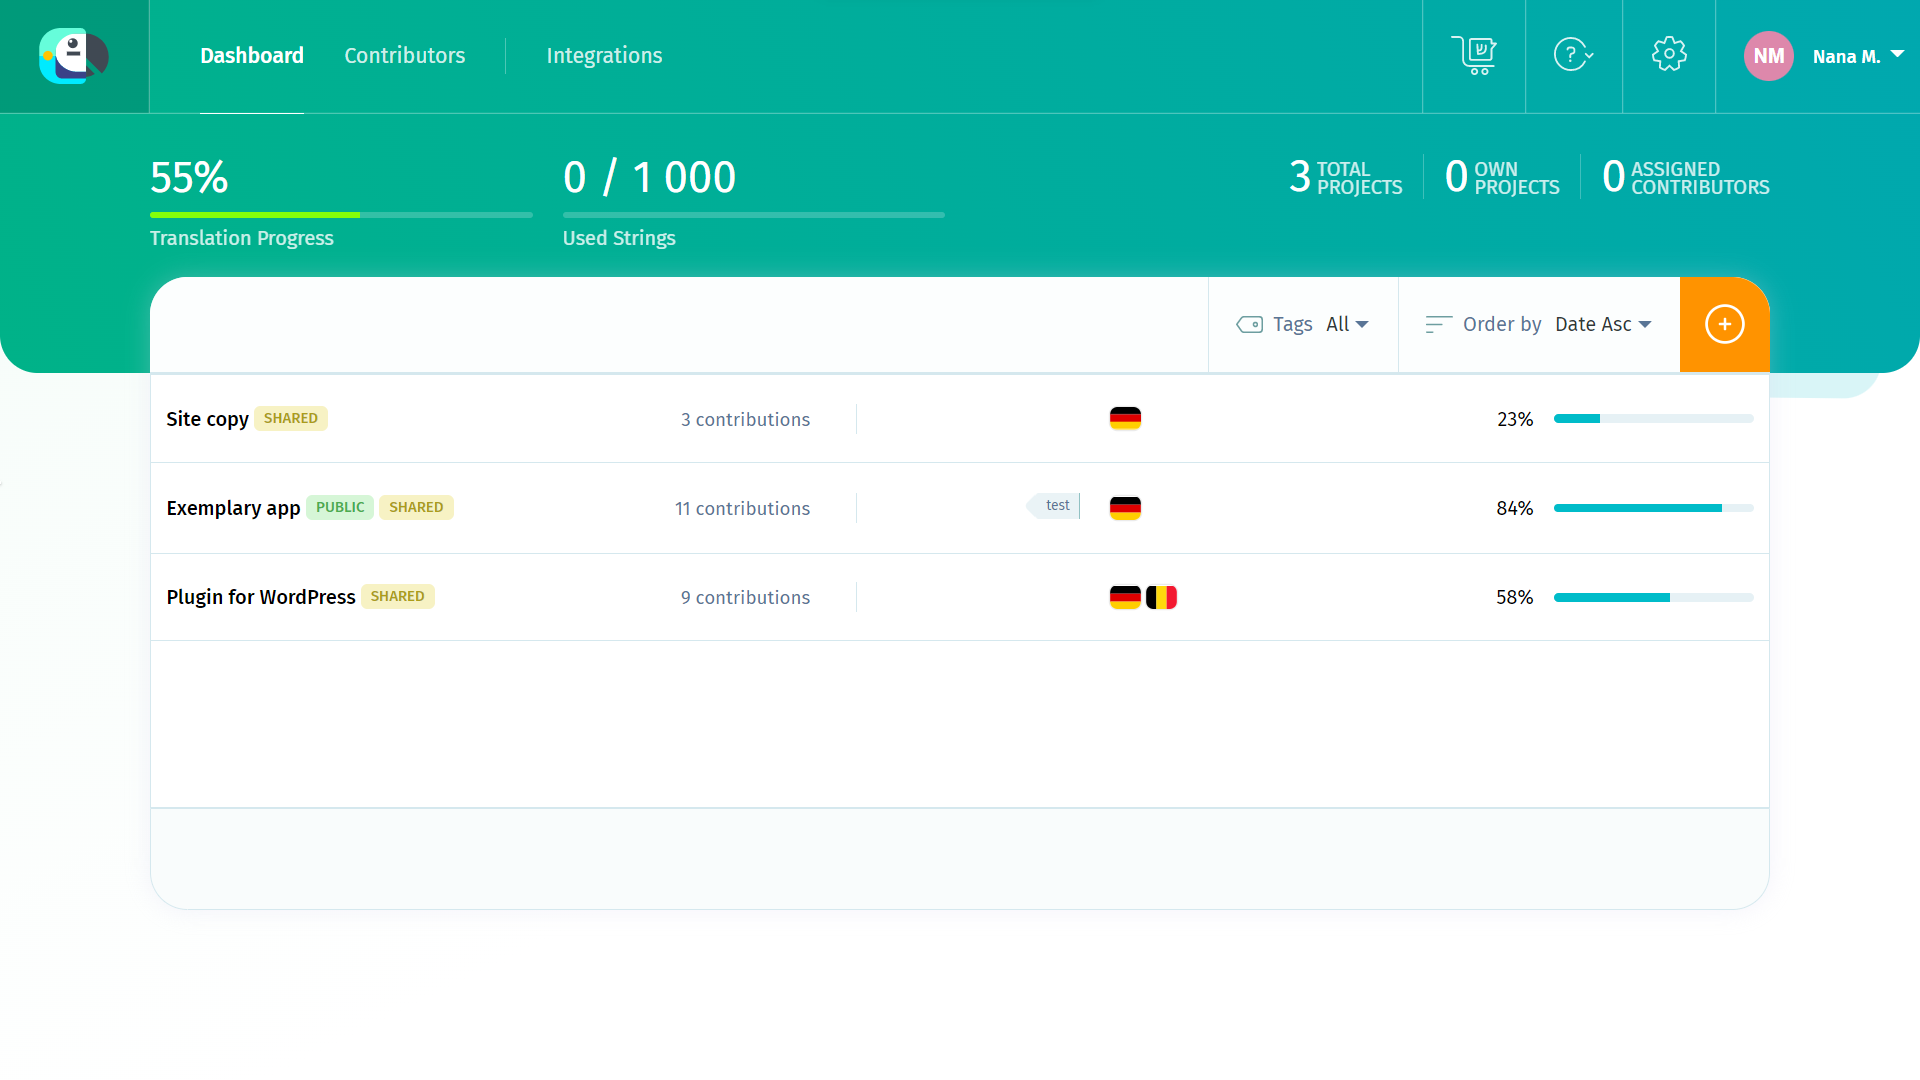This screenshot has width=1920, height=1080.
Task: Click the Total Projects counter
Action: (x=1346, y=177)
